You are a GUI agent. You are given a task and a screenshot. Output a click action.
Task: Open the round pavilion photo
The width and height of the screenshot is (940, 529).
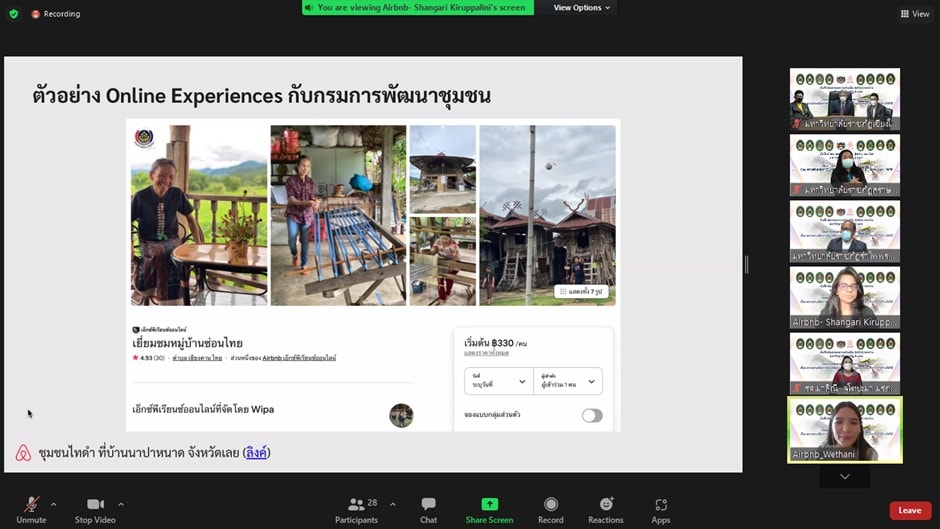tap(442, 169)
